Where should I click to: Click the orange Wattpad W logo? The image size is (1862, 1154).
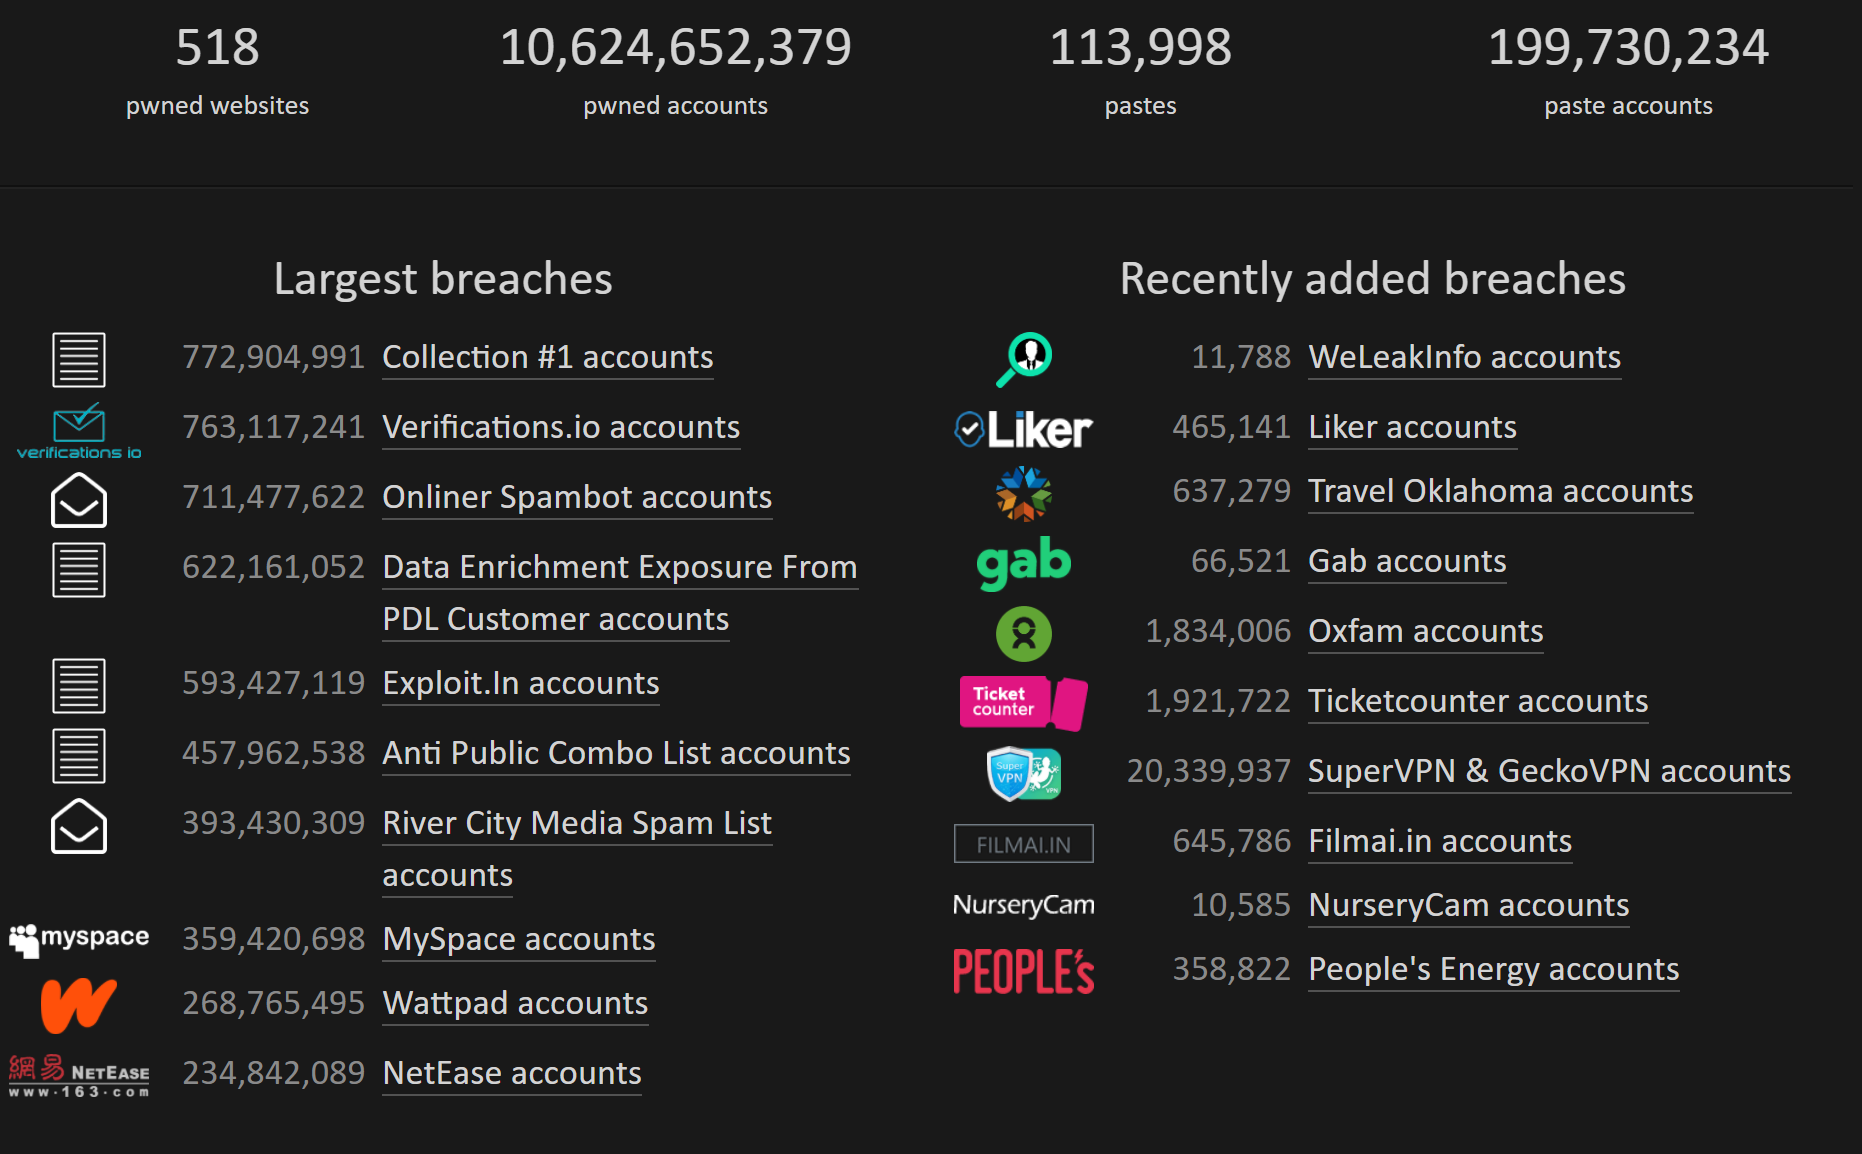79,1005
